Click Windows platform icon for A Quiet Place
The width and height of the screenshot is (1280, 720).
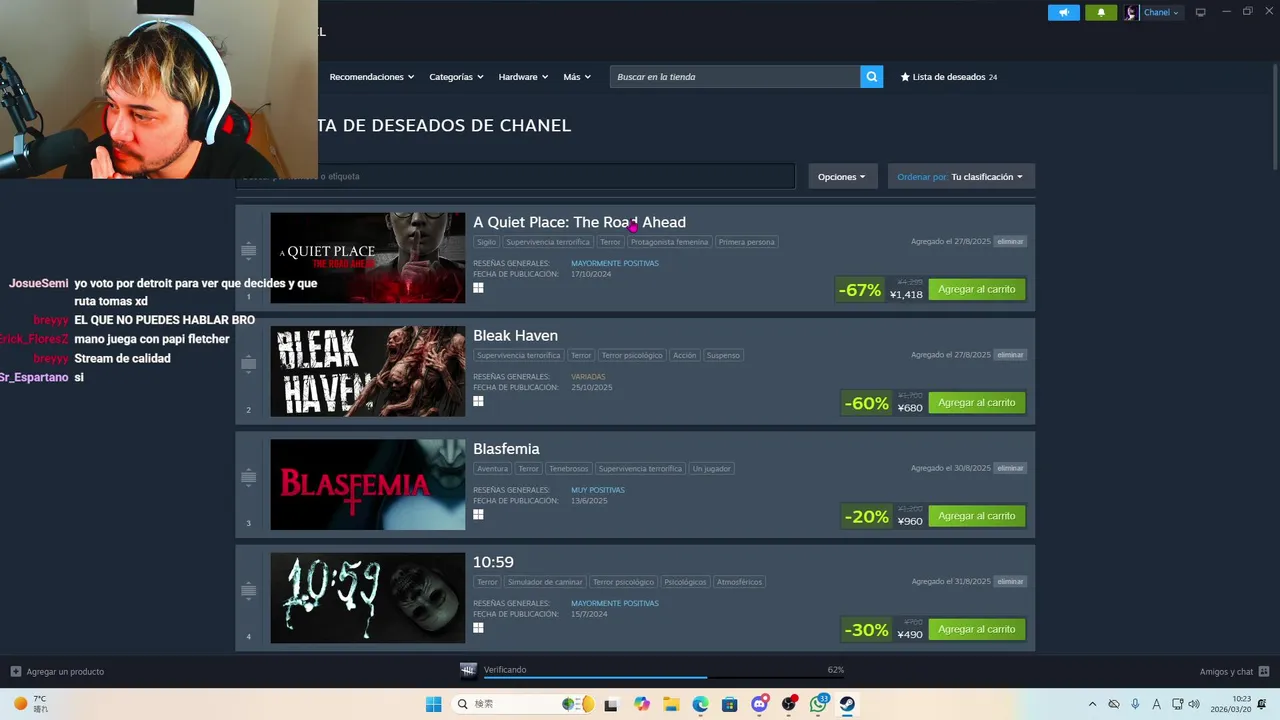tap(478, 288)
